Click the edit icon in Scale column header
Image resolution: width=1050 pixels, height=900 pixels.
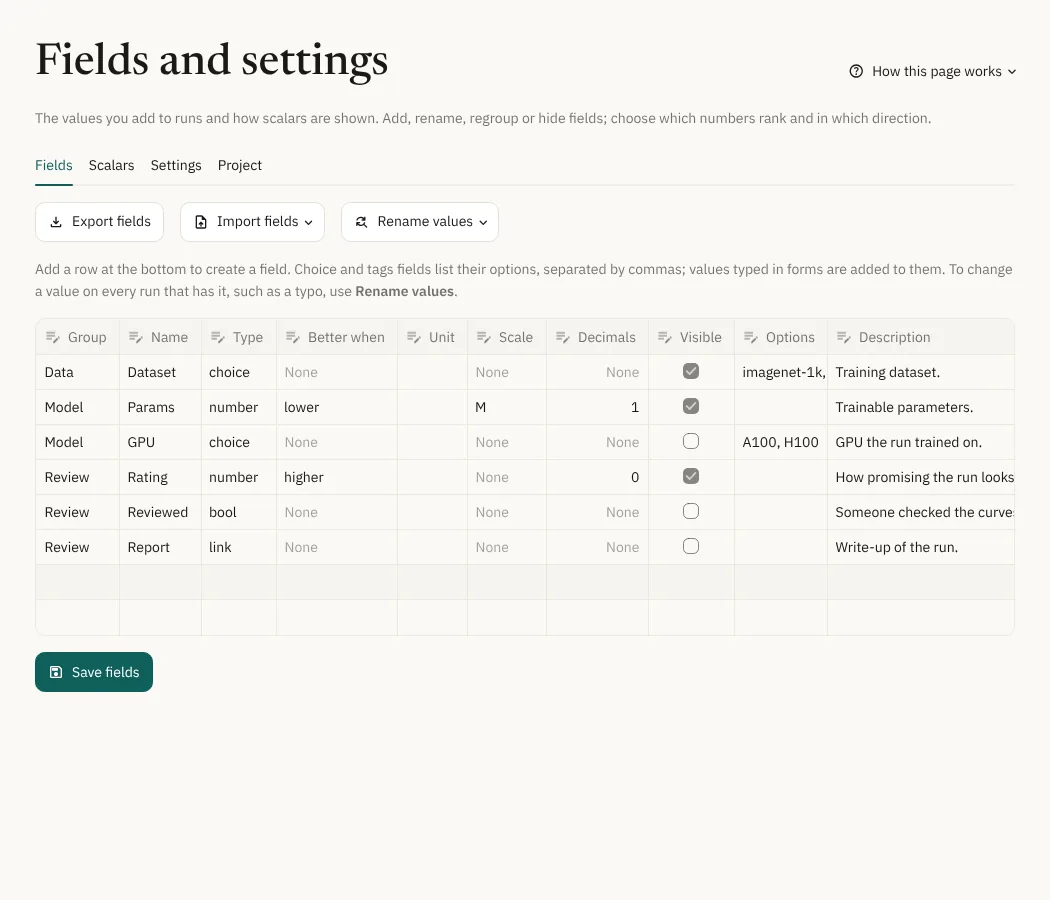pyautogui.click(x=483, y=338)
